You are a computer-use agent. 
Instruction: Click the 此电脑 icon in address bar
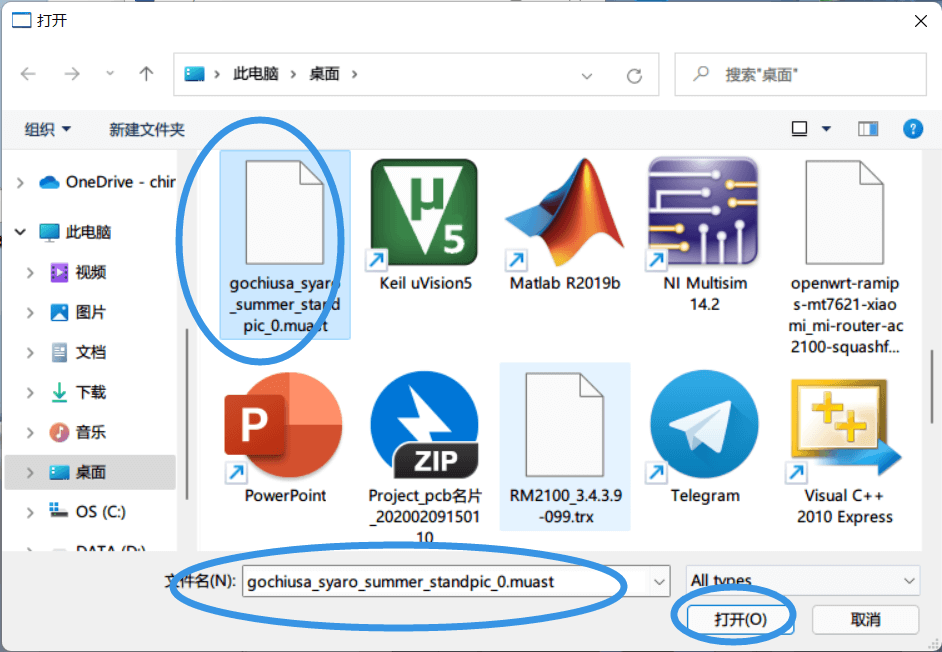coord(194,74)
